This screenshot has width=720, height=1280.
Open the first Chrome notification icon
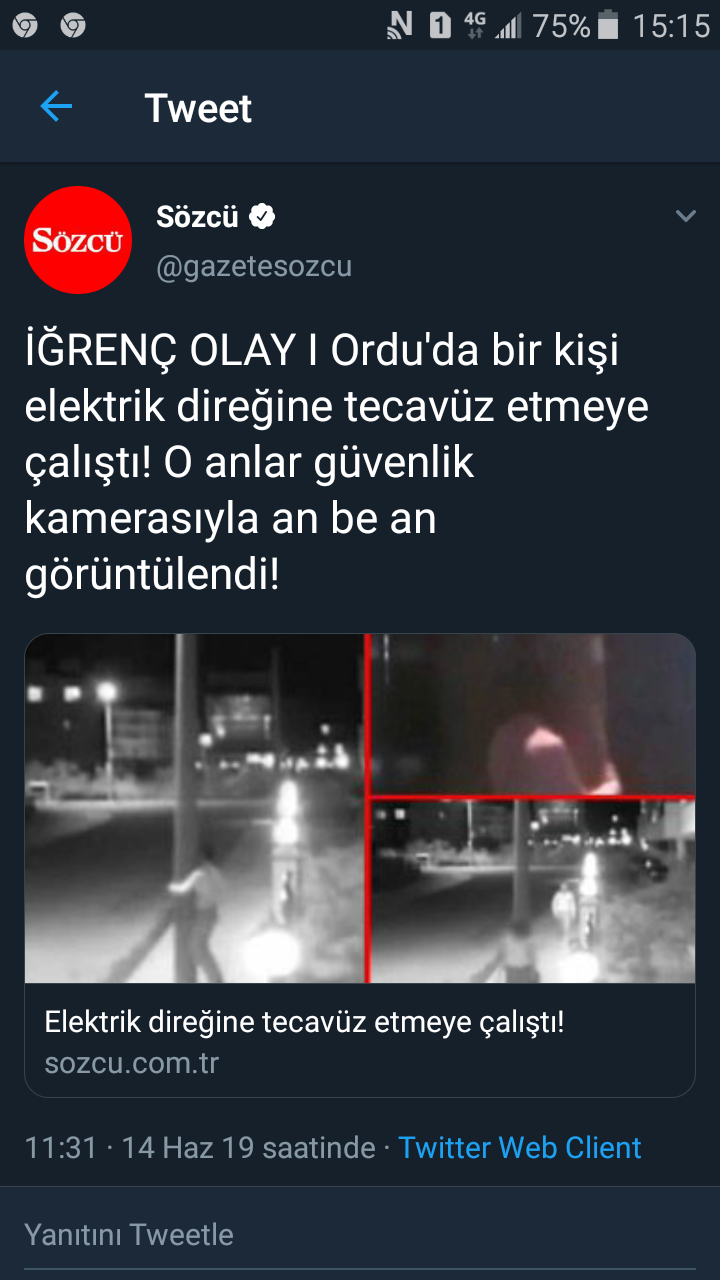[25, 25]
